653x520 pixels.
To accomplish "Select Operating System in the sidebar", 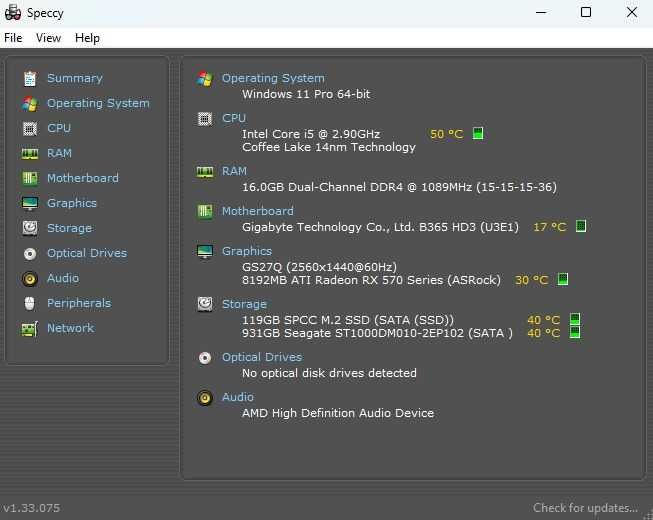I will coord(98,103).
